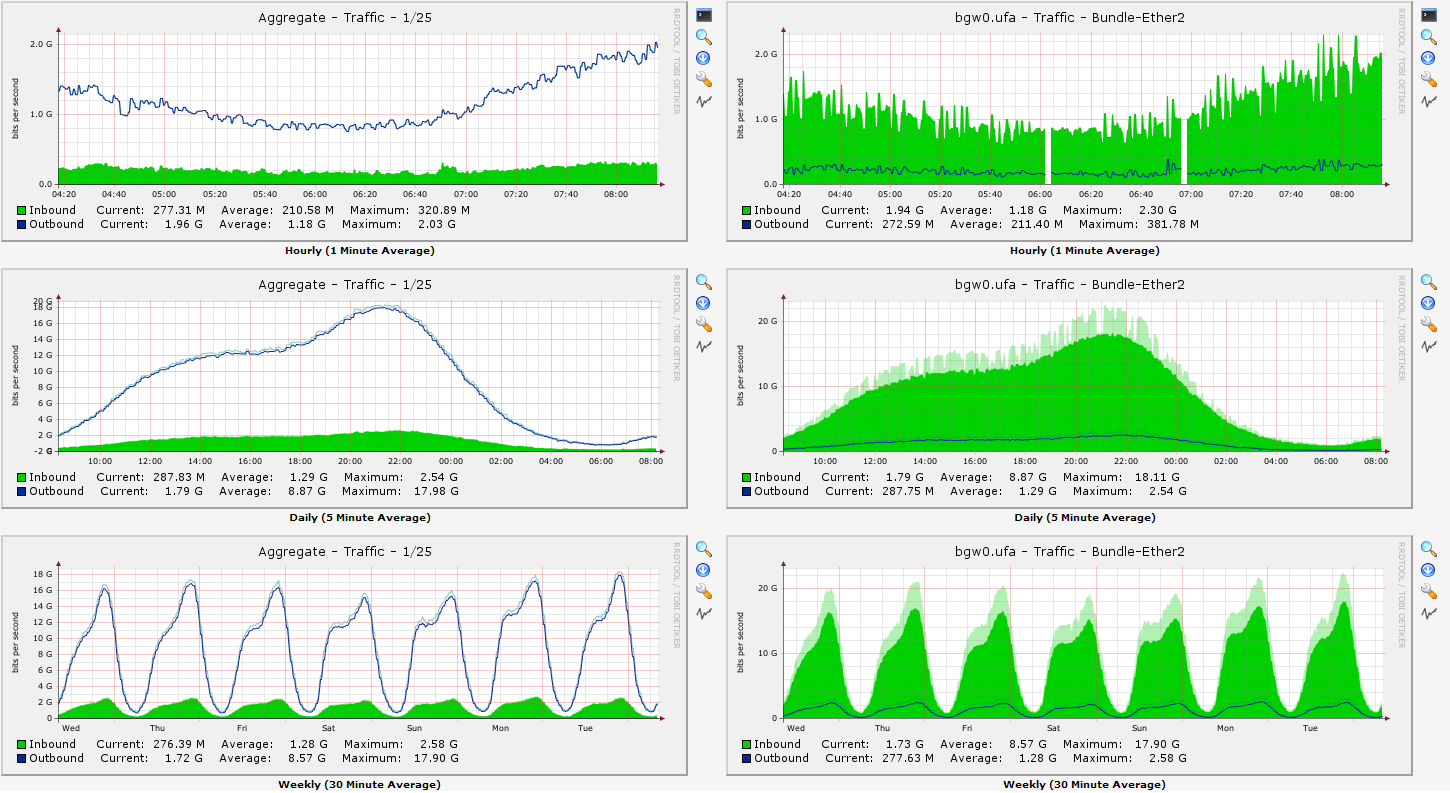Click the current value 287.83 M
The width and height of the screenshot is (1450, 793).
(x=177, y=478)
